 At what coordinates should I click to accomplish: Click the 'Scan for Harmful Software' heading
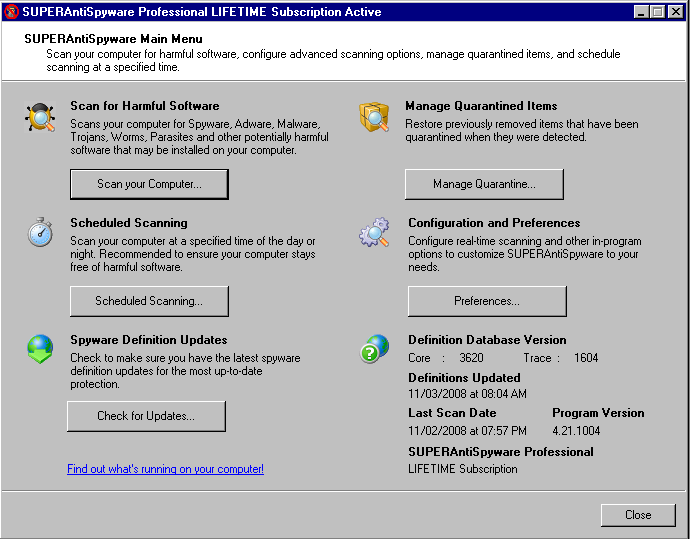pyautogui.click(x=144, y=106)
